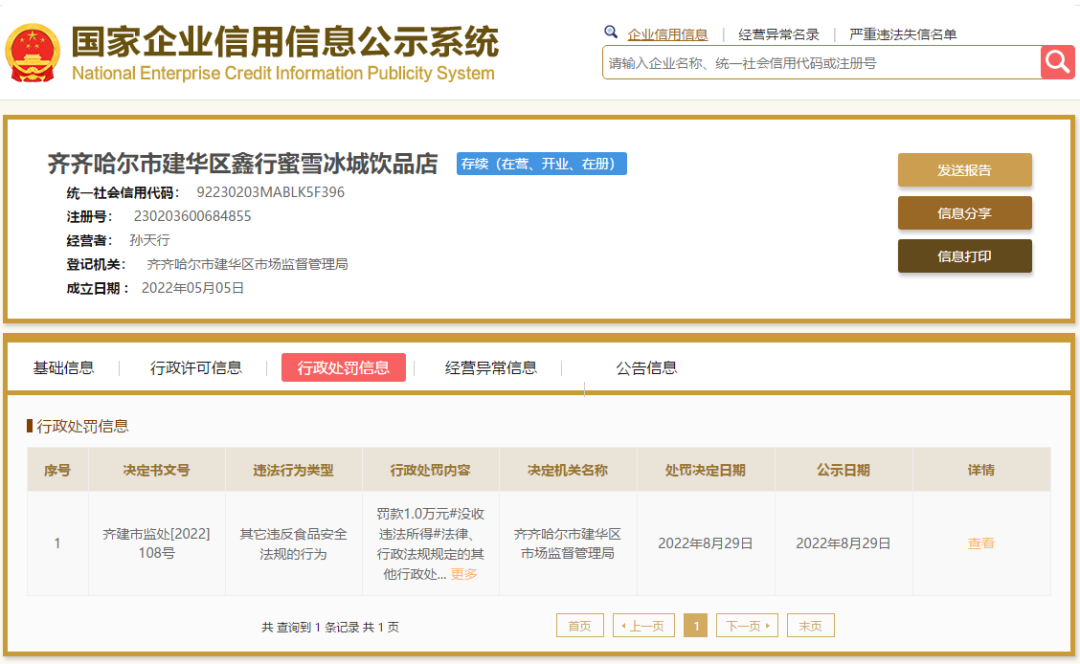The width and height of the screenshot is (1080, 664).
Task: Click the magnifying glass search icon
Action: tap(1057, 62)
